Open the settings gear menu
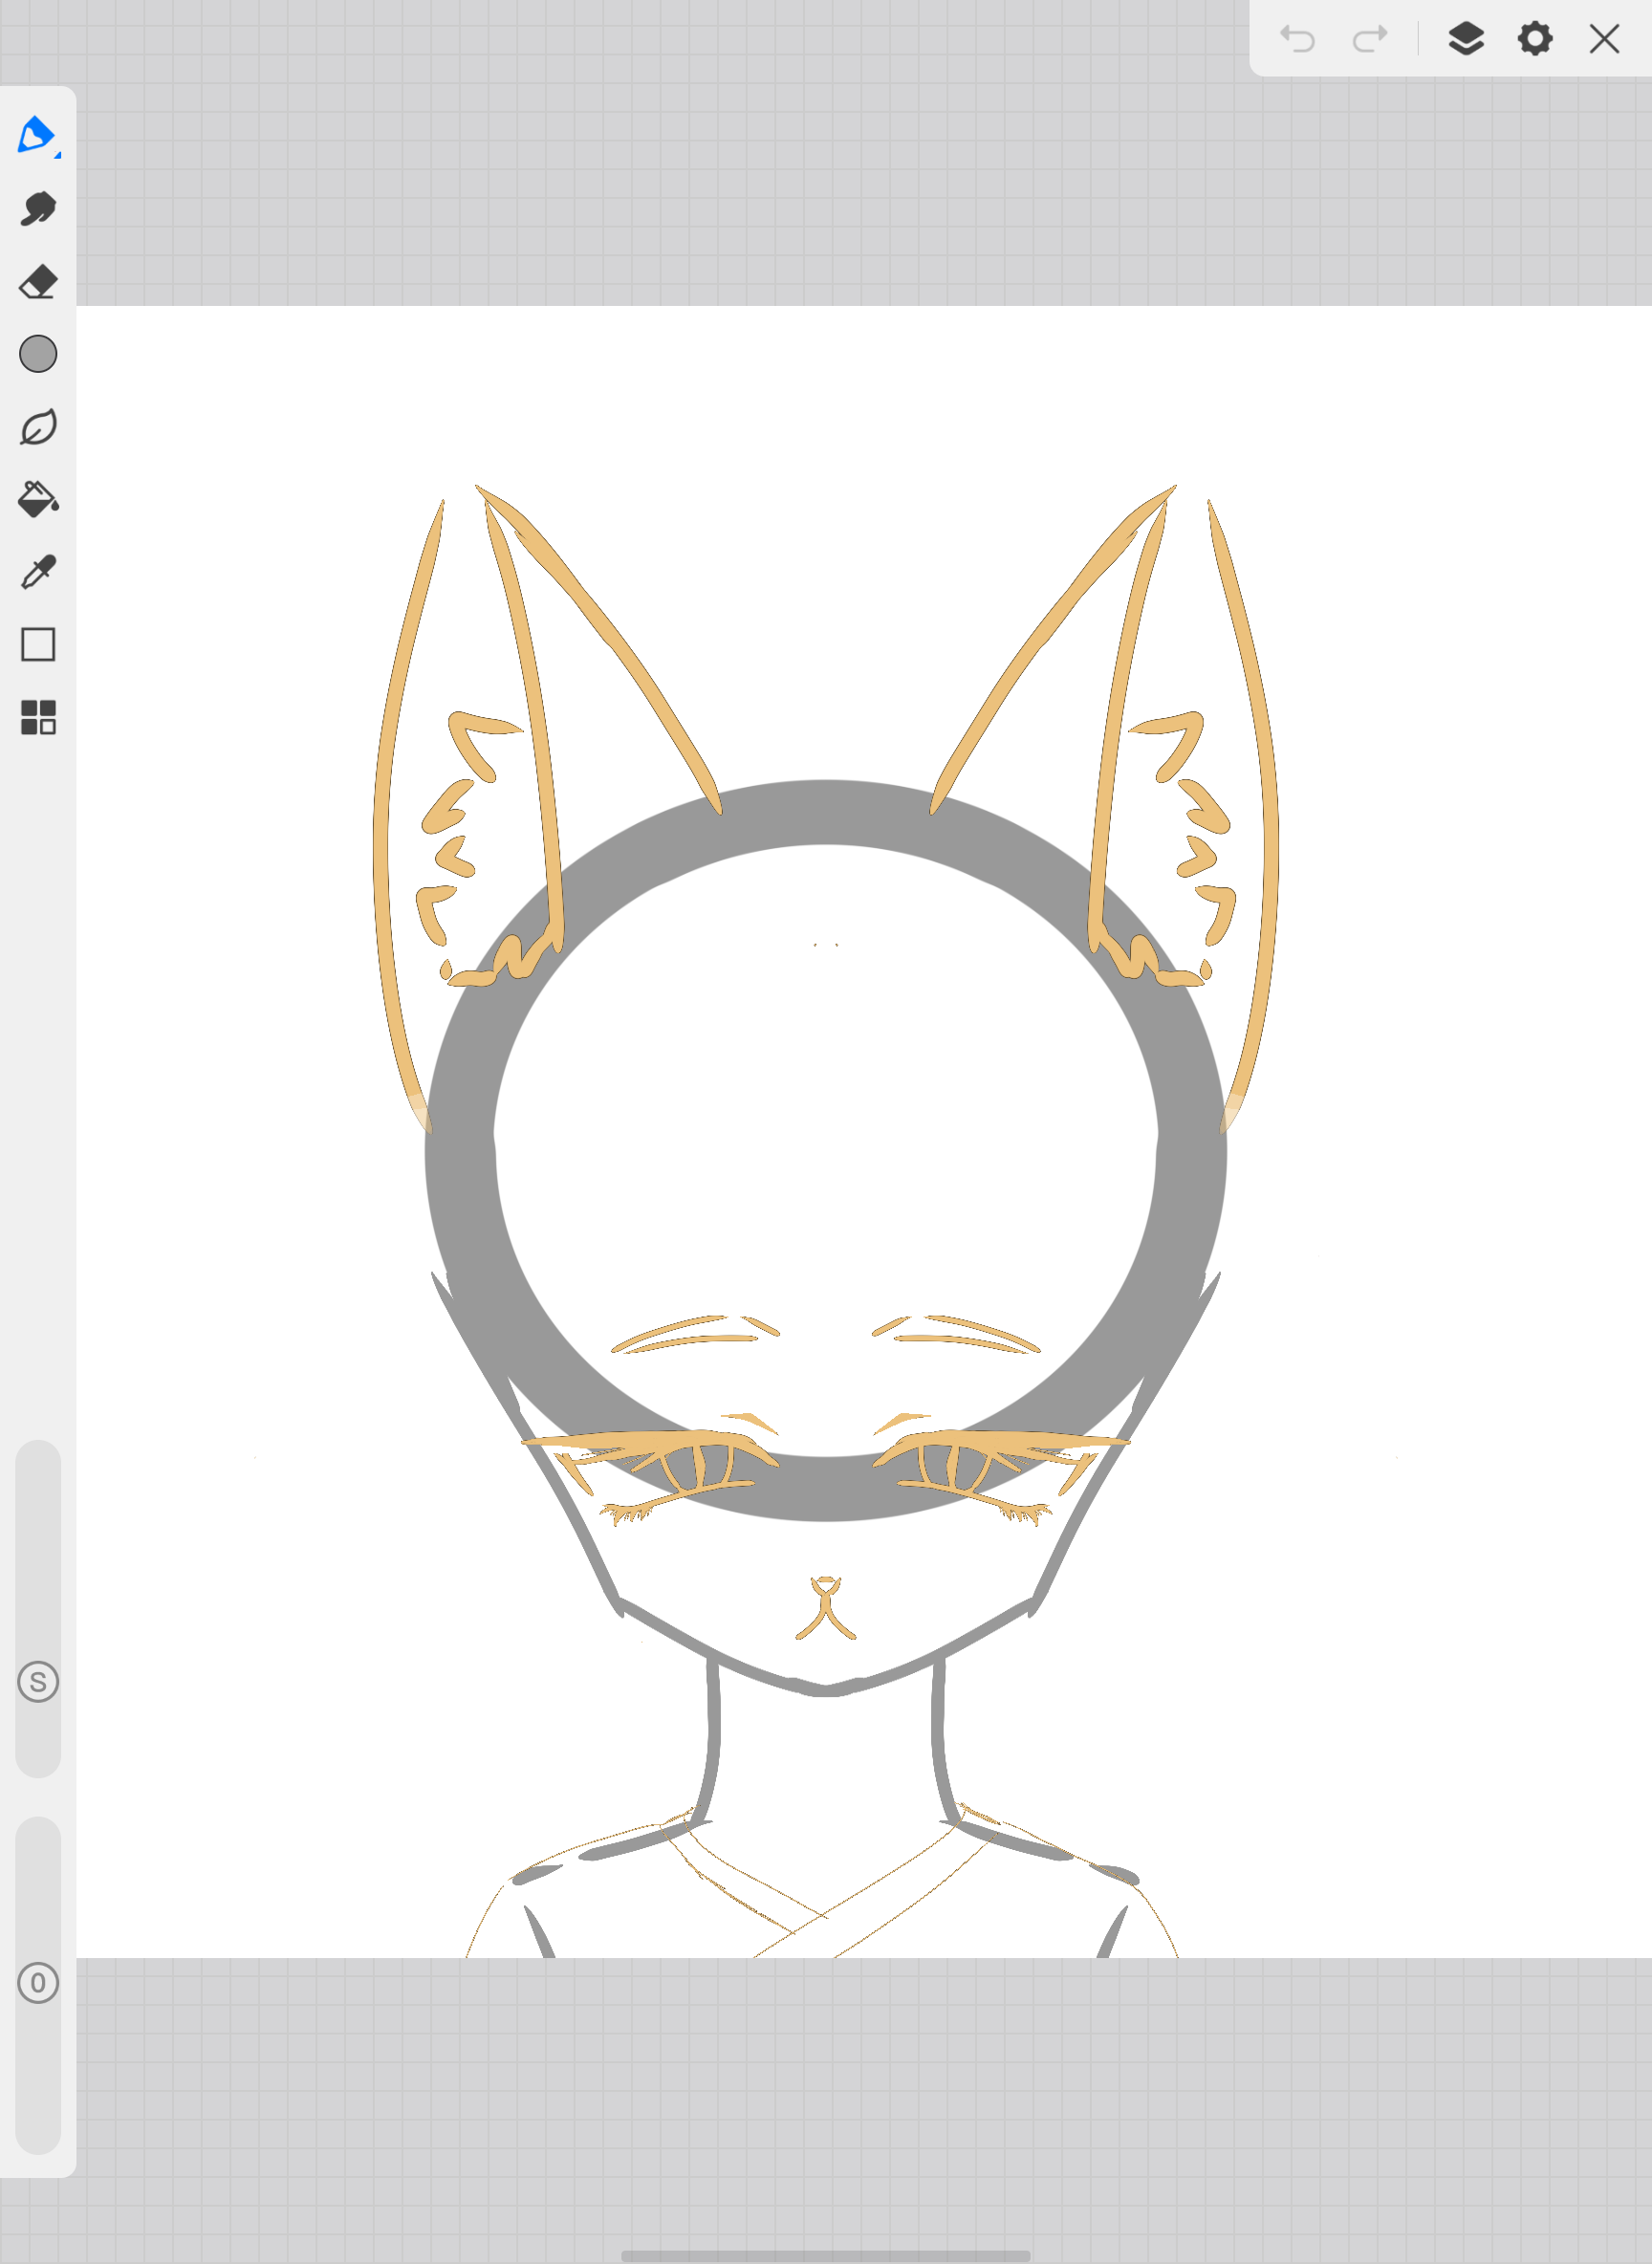 pyautogui.click(x=1535, y=39)
